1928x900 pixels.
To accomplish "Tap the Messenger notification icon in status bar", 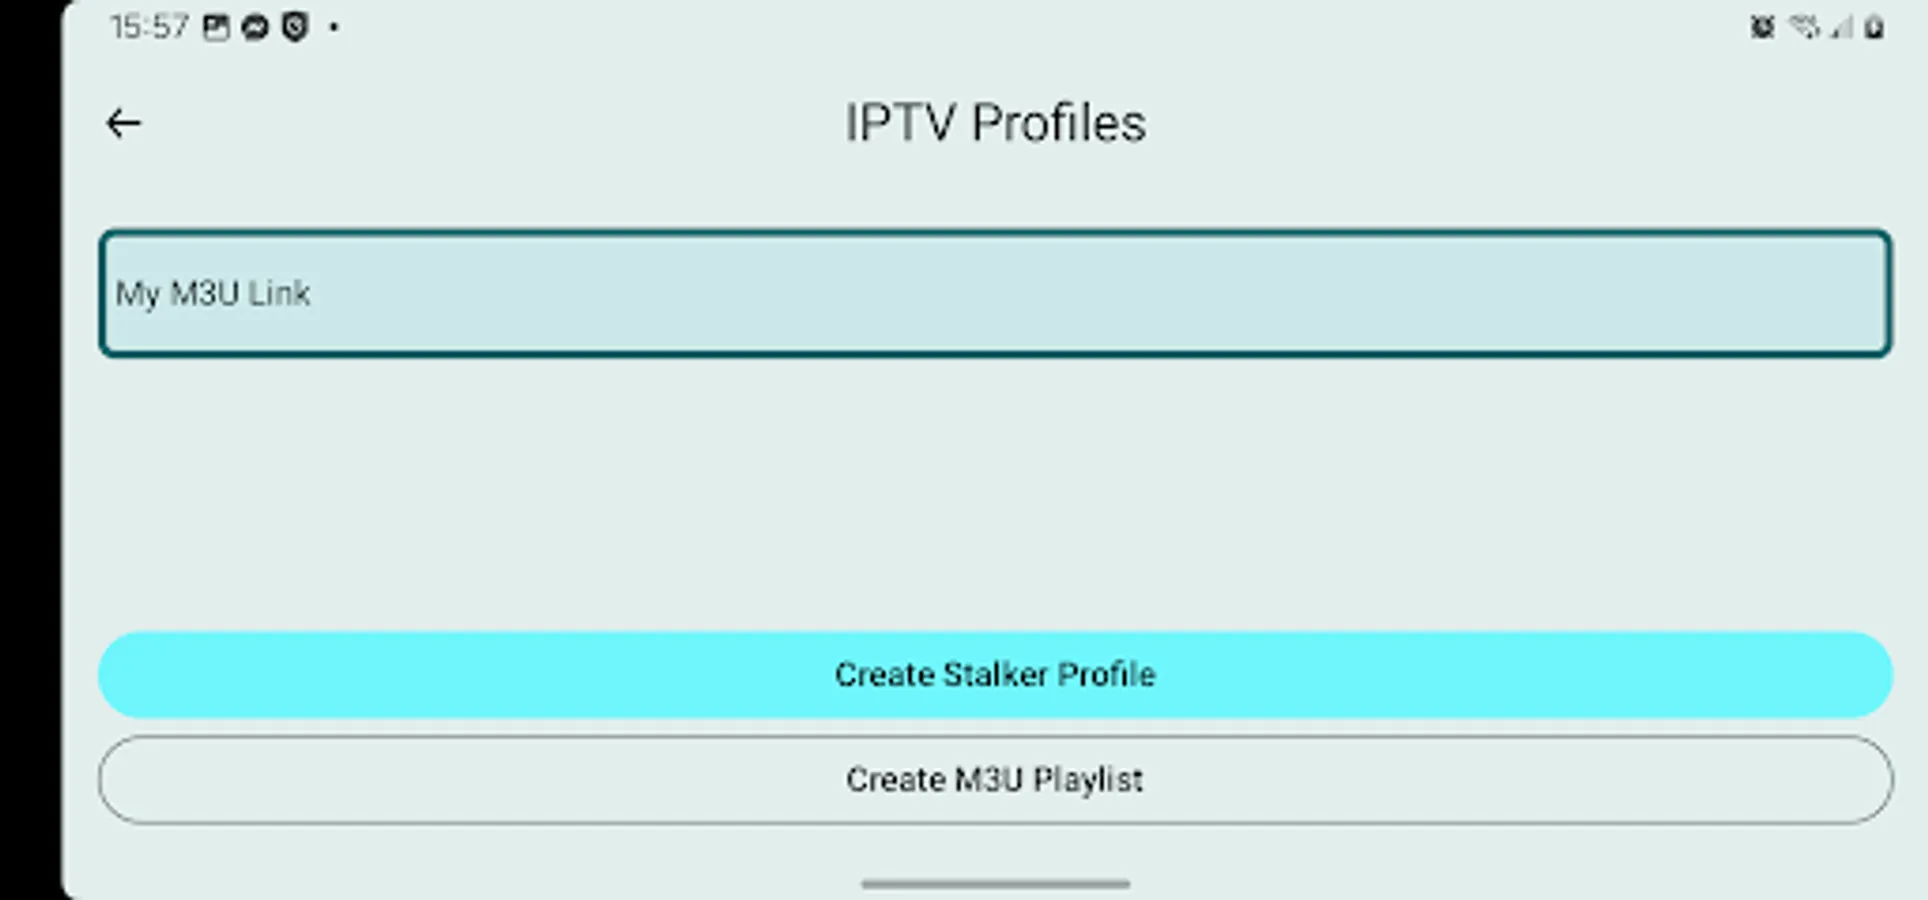I will (255, 27).
